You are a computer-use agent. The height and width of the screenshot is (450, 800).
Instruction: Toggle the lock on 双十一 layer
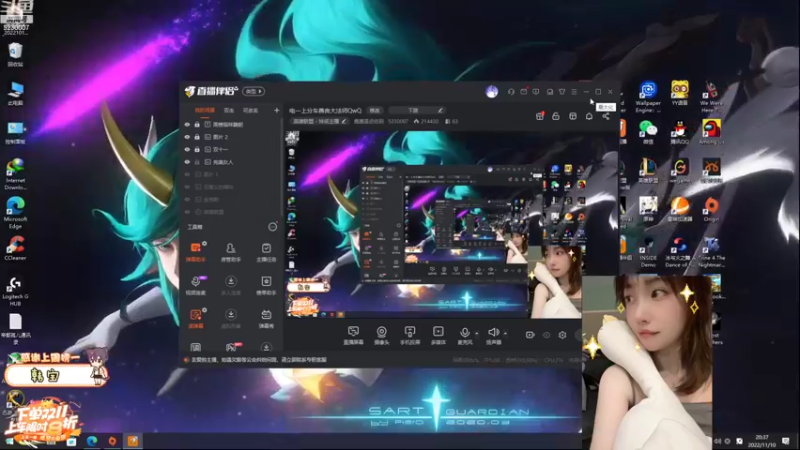click(197, 149)
